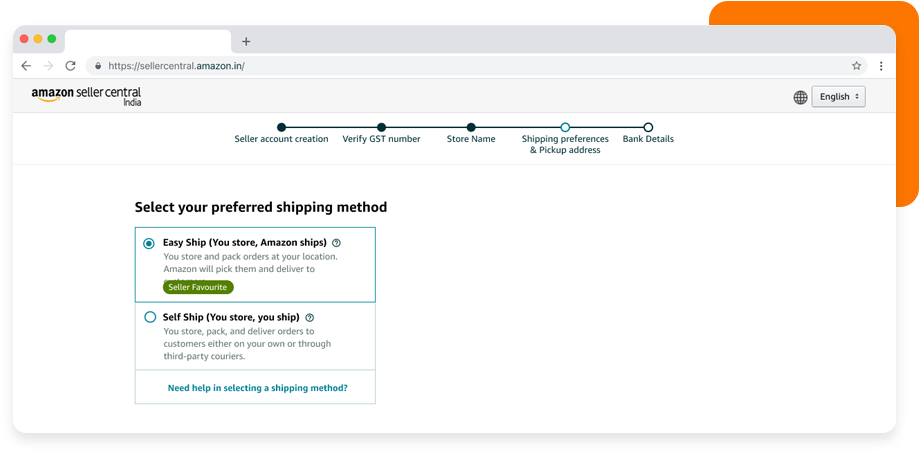Bookmark page with the star icon
Image resolution: width=920 pixels, height=454 pixels.
[x=856, y=66]
